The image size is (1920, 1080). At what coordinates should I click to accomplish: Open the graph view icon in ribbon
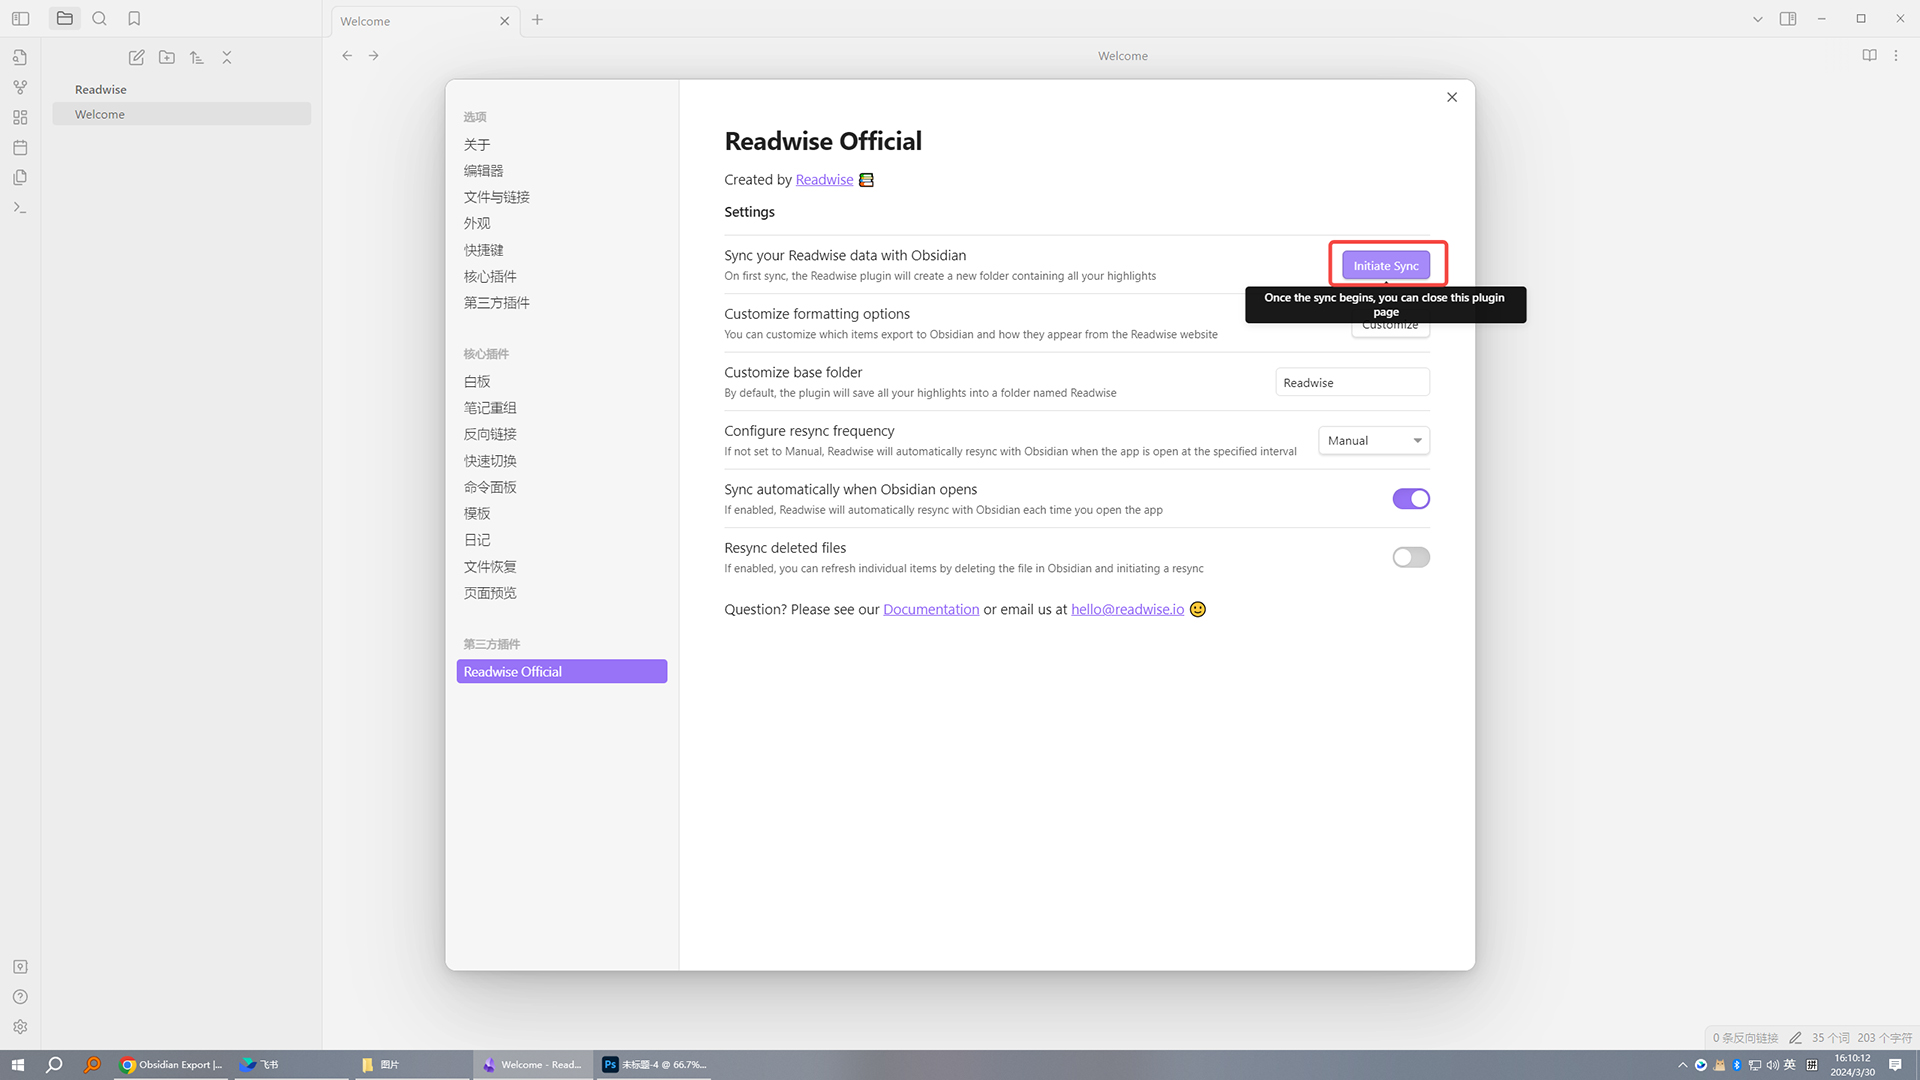coord(20,87)
